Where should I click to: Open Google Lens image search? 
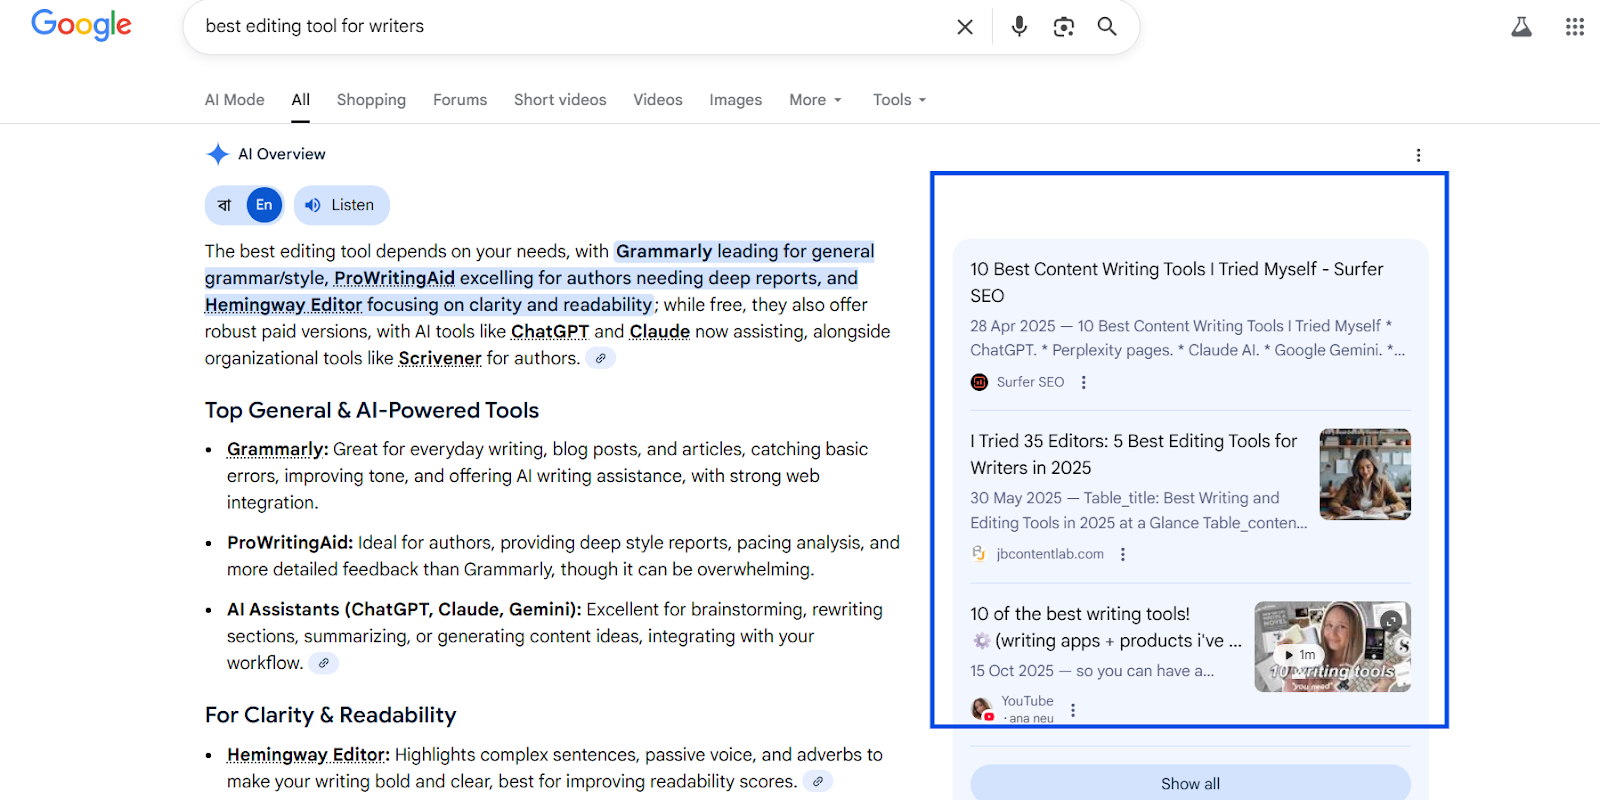coord(1063,27)
